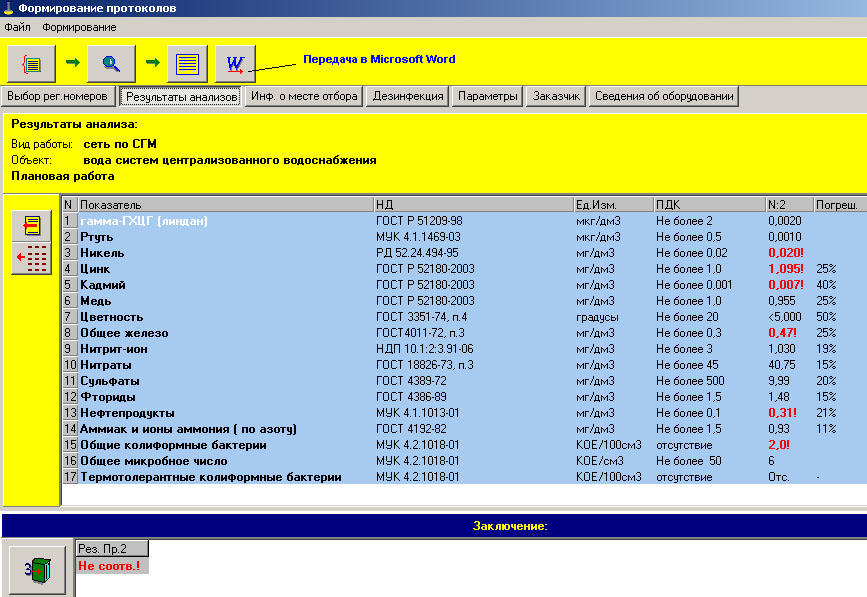Viewport: 867px width, 597px height.
Task: Open the Файл menu
Action: pyautogui.click(x=17, y=27)
